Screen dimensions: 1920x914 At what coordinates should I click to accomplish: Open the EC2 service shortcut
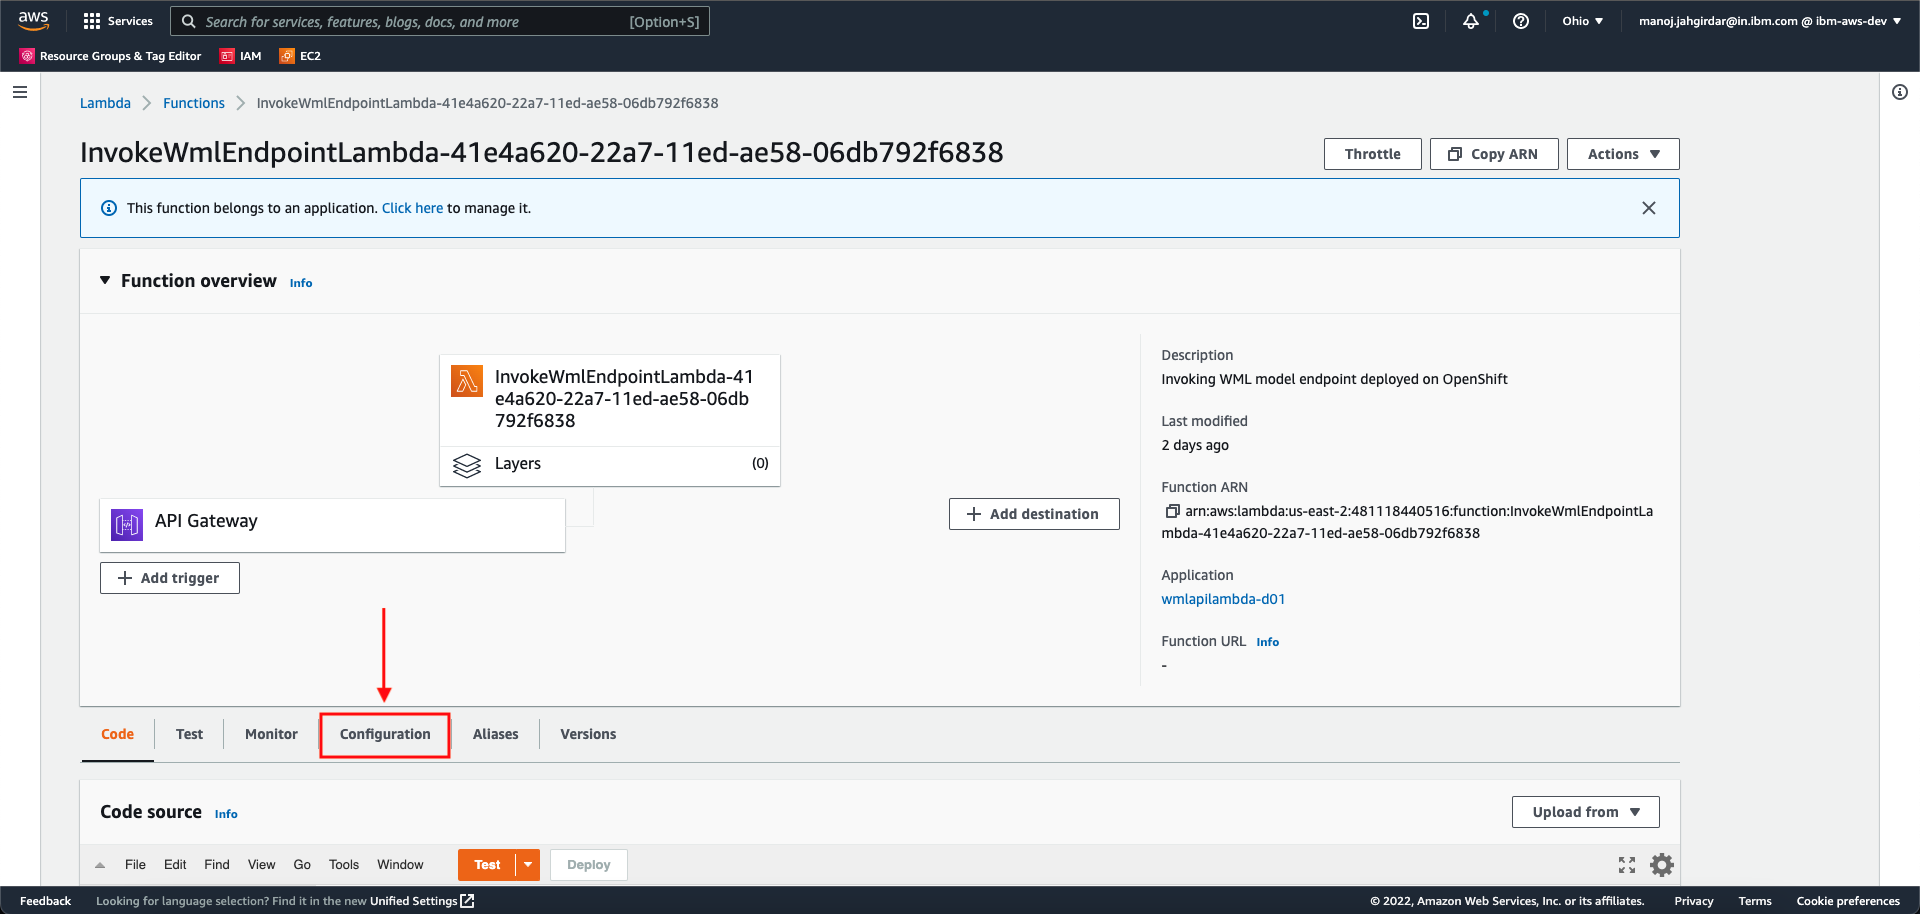click(301, 56)
